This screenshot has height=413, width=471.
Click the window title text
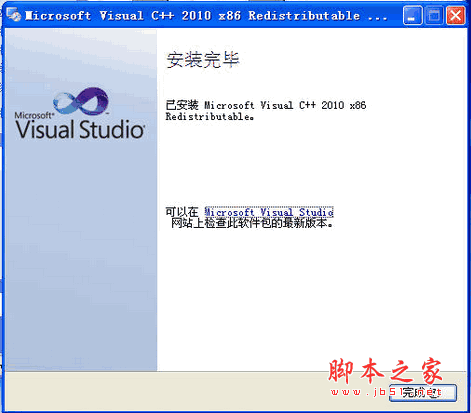tap(206, 16)
